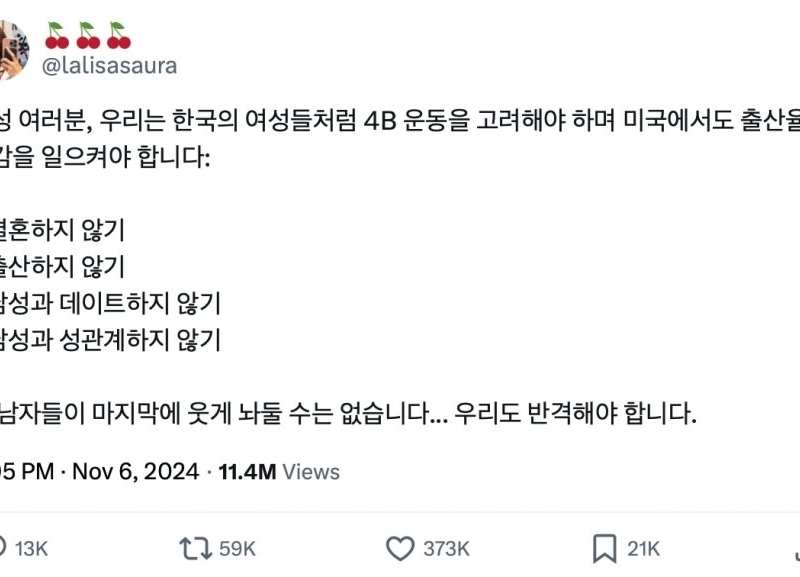The height and width of the screenshot is (577, 800).
Task: Bookmark this tweet using the bookmark icon
Action: pyautogui.click(x=604, y=548)
